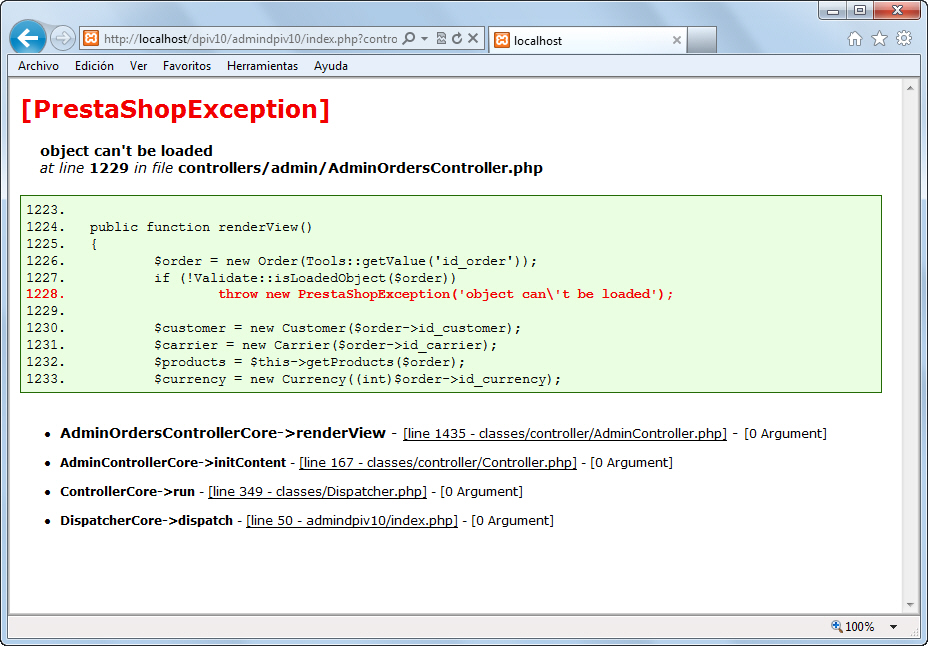The image size is (928, 646).
Task: Click the PrestaShopException heading
Action: (175, 109)
